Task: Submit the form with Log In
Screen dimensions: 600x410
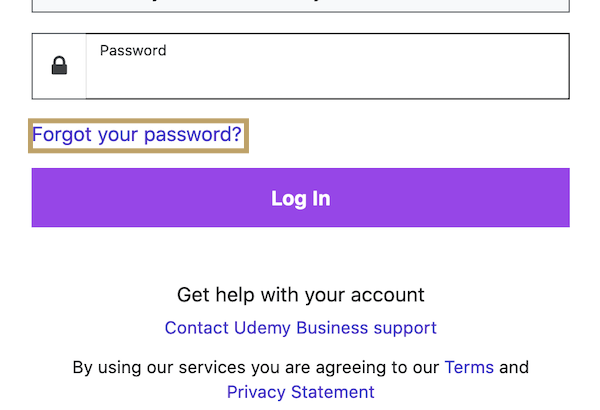Action: [x=300, y=198]
